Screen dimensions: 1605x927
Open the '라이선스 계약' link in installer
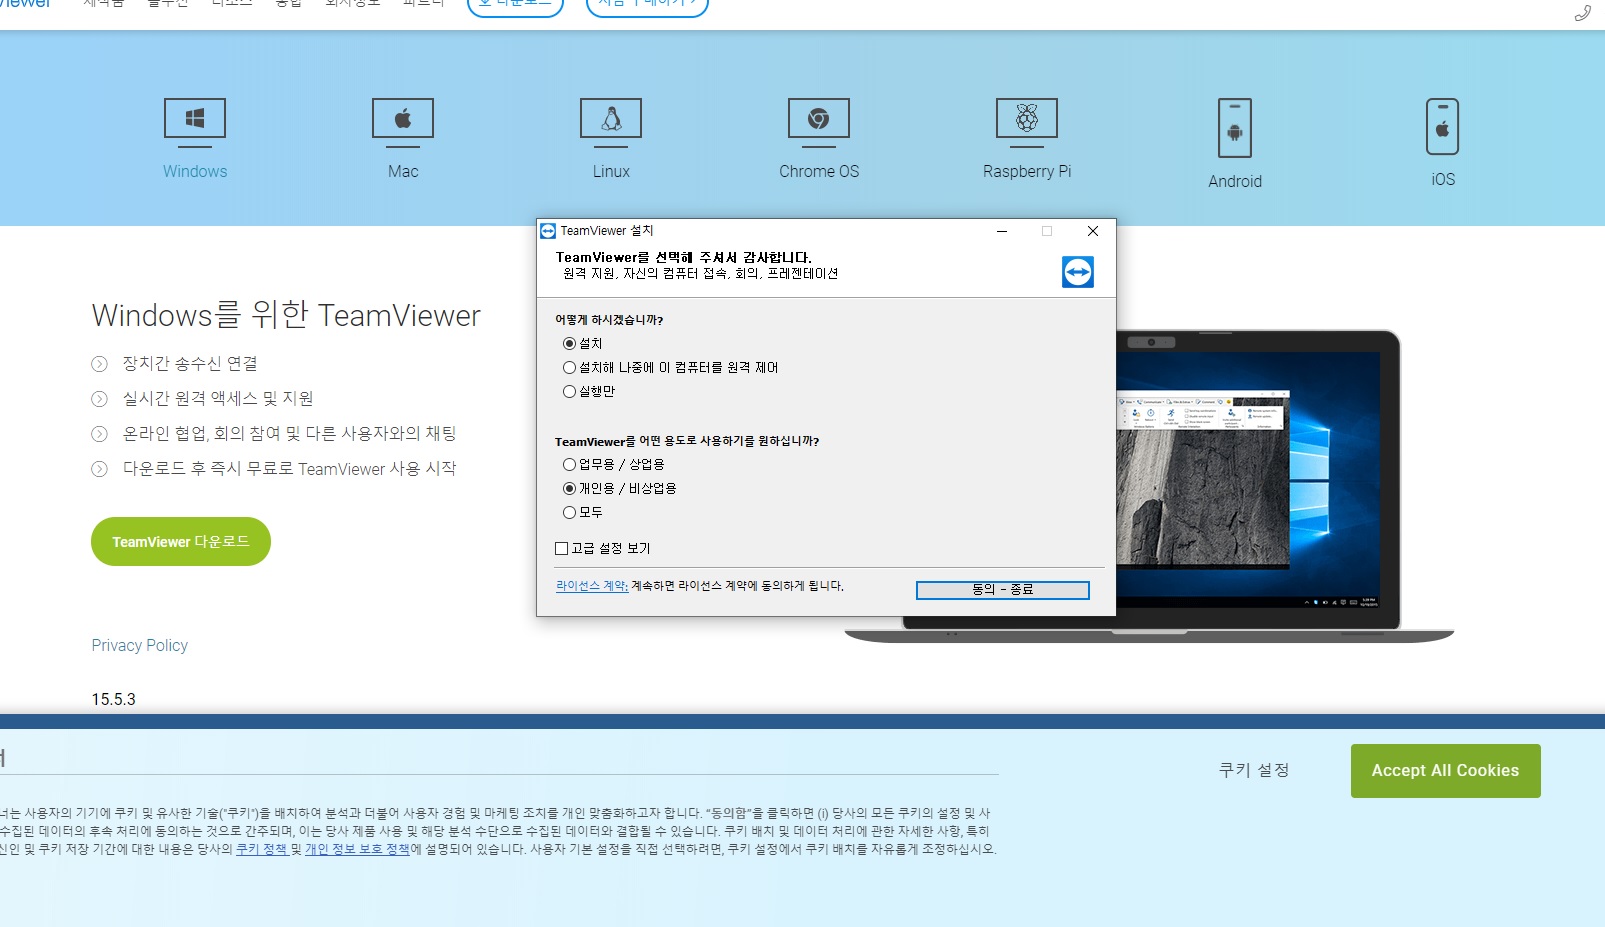pos(592,586)
